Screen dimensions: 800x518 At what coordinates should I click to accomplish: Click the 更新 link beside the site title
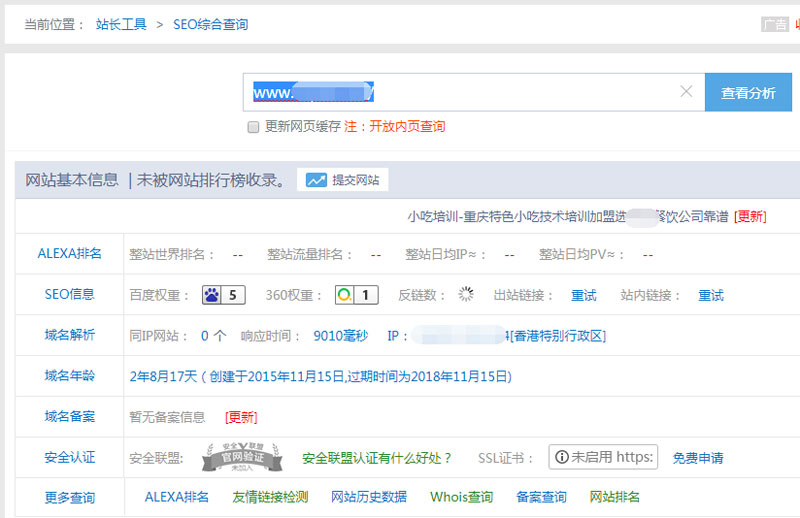[x=750, y=216]
